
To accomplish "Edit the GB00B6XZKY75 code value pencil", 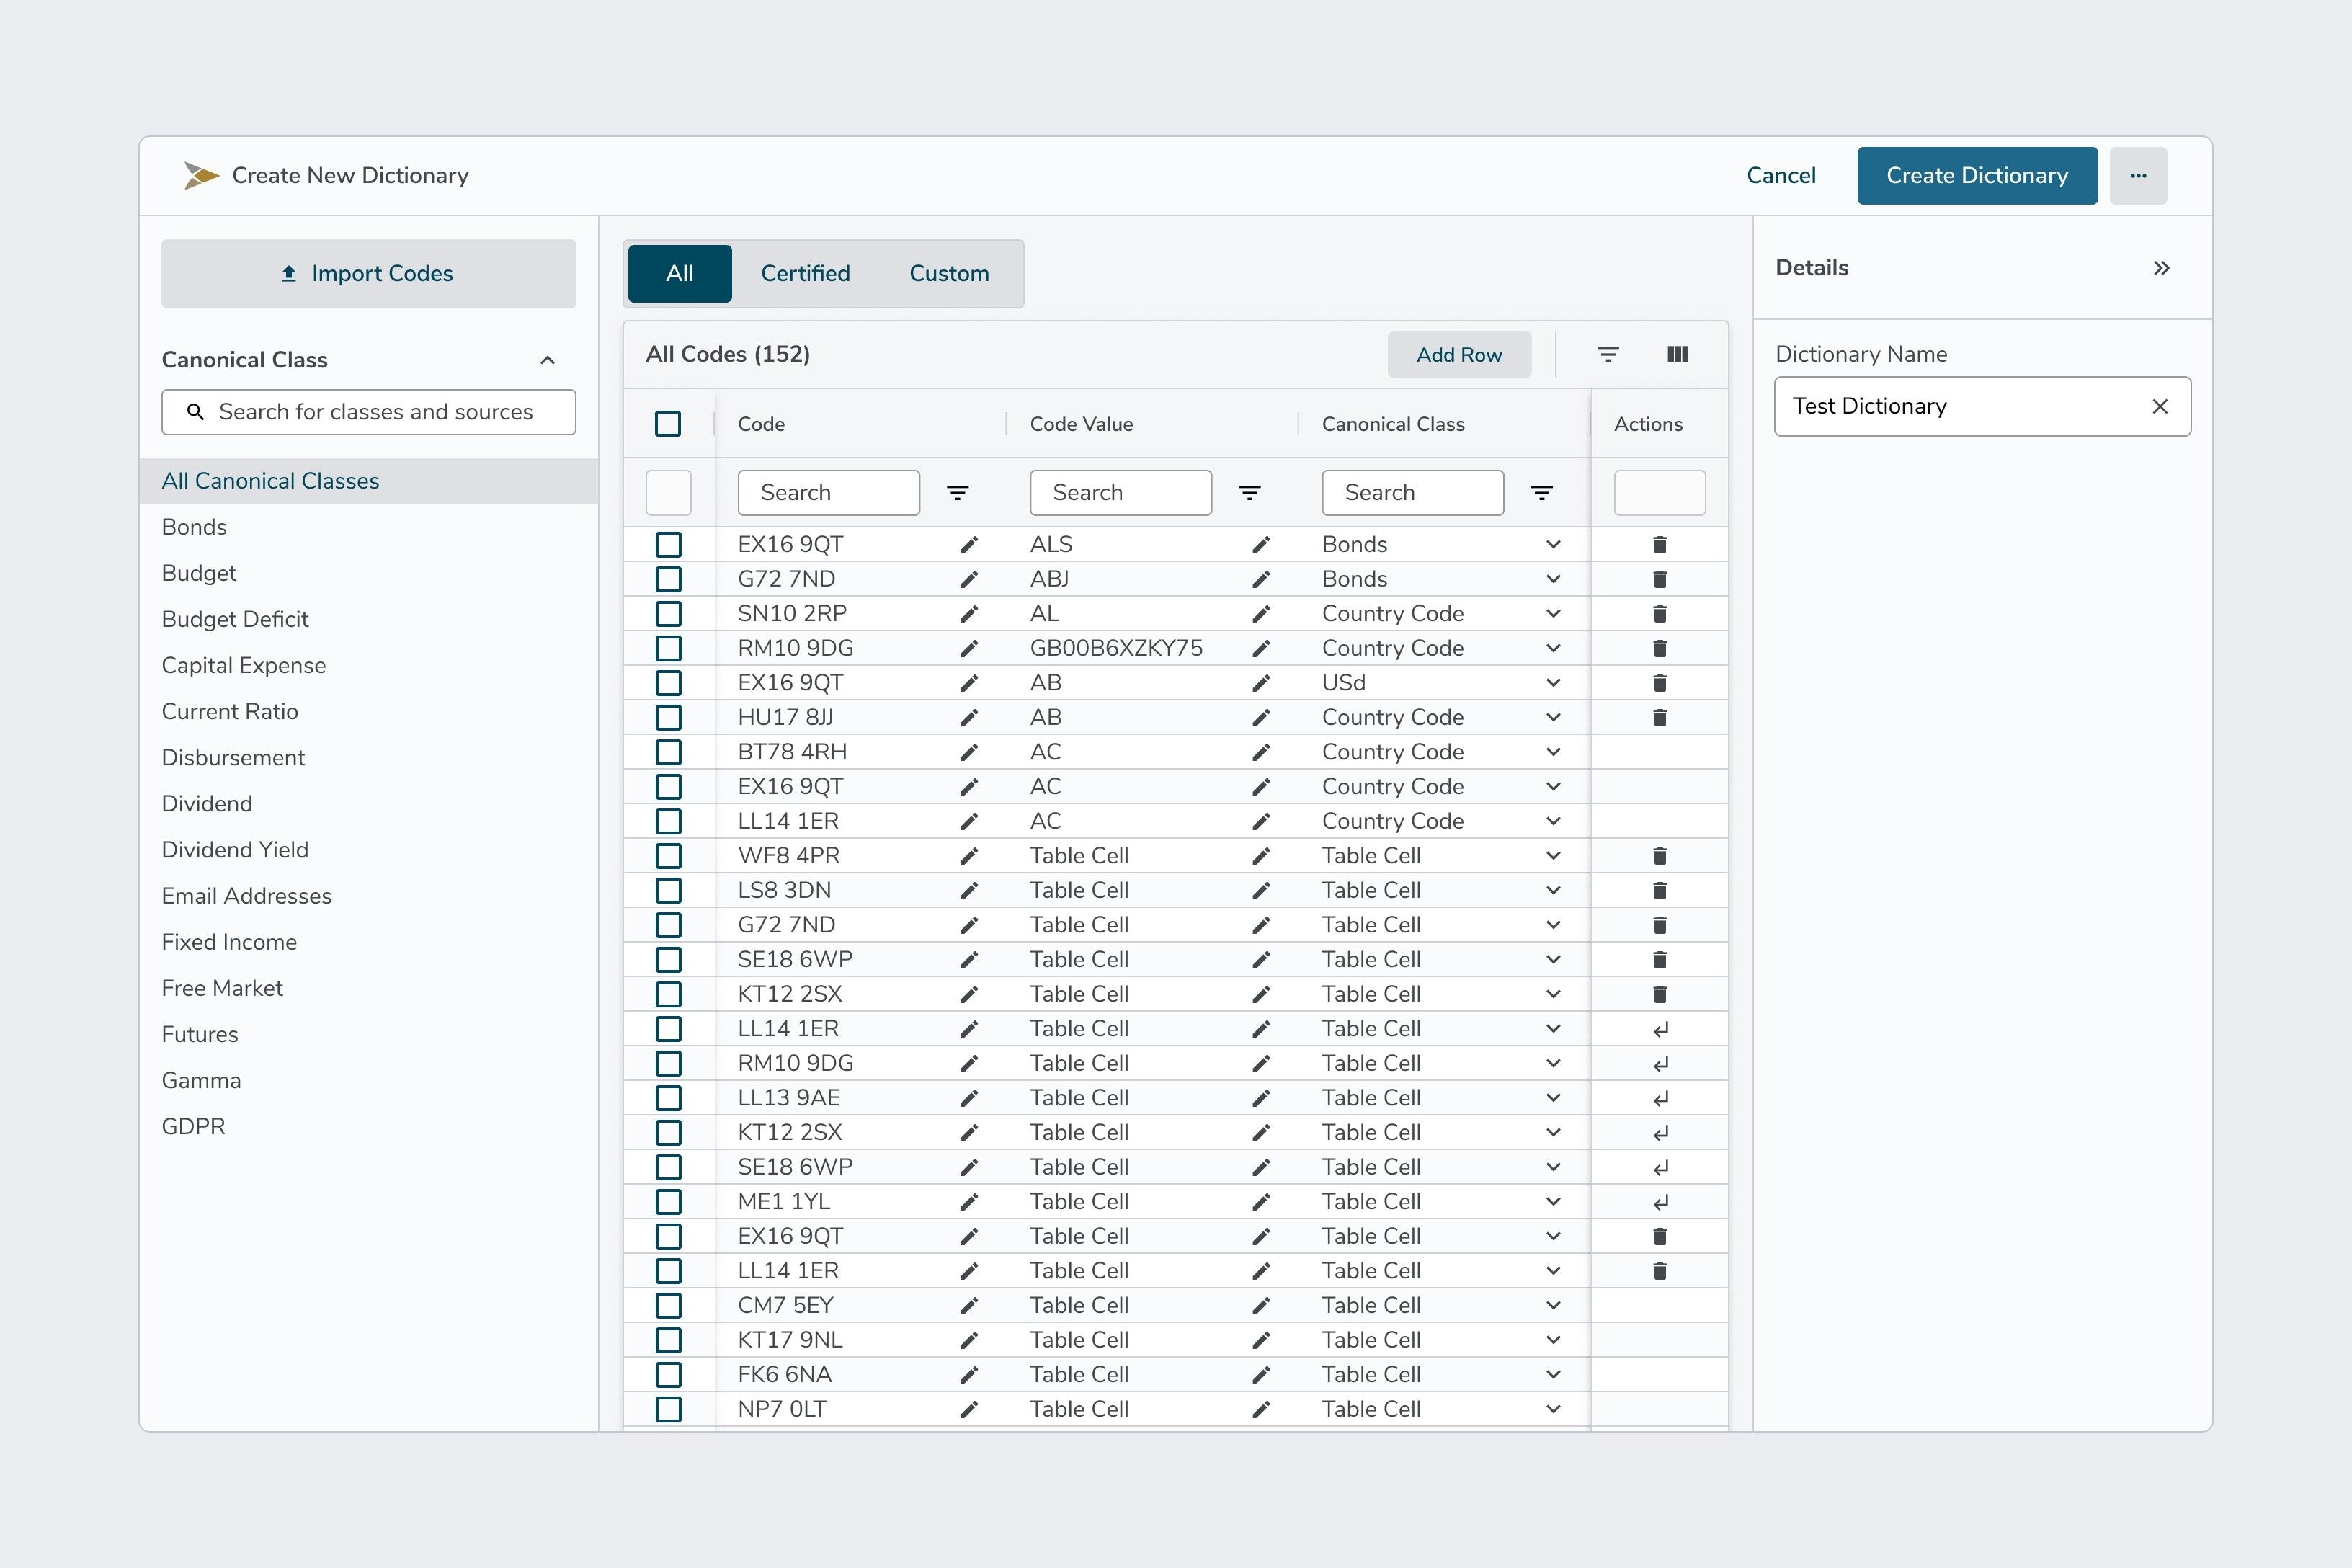I will pos(1260,648).
